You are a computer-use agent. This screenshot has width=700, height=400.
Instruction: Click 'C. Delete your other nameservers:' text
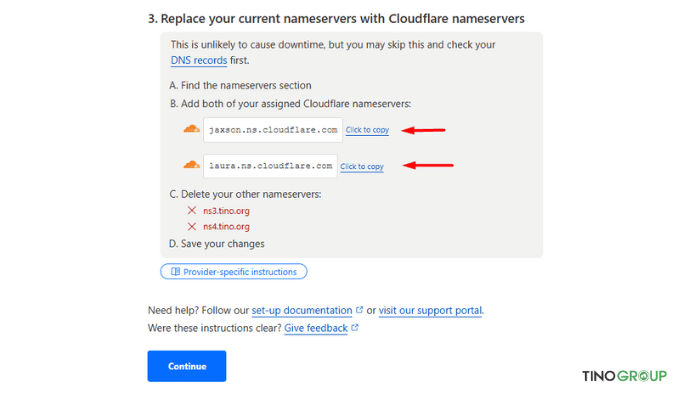coord(245,194)
